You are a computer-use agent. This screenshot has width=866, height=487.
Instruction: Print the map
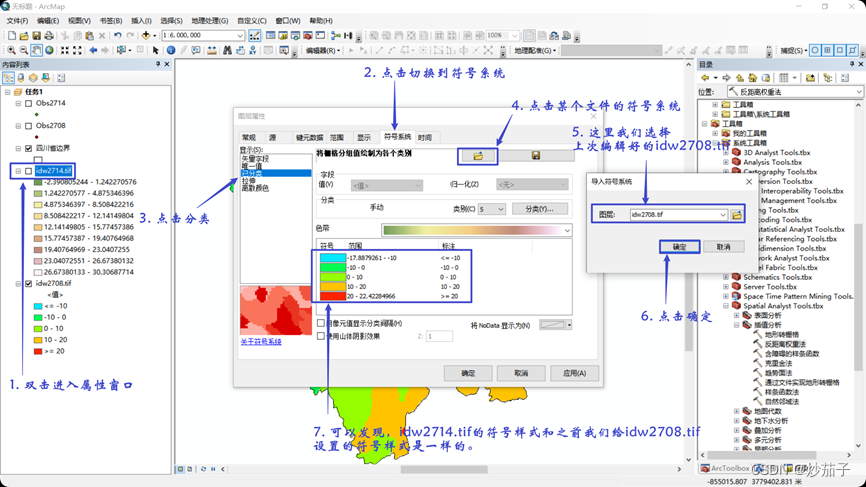[x=49, y=35]
